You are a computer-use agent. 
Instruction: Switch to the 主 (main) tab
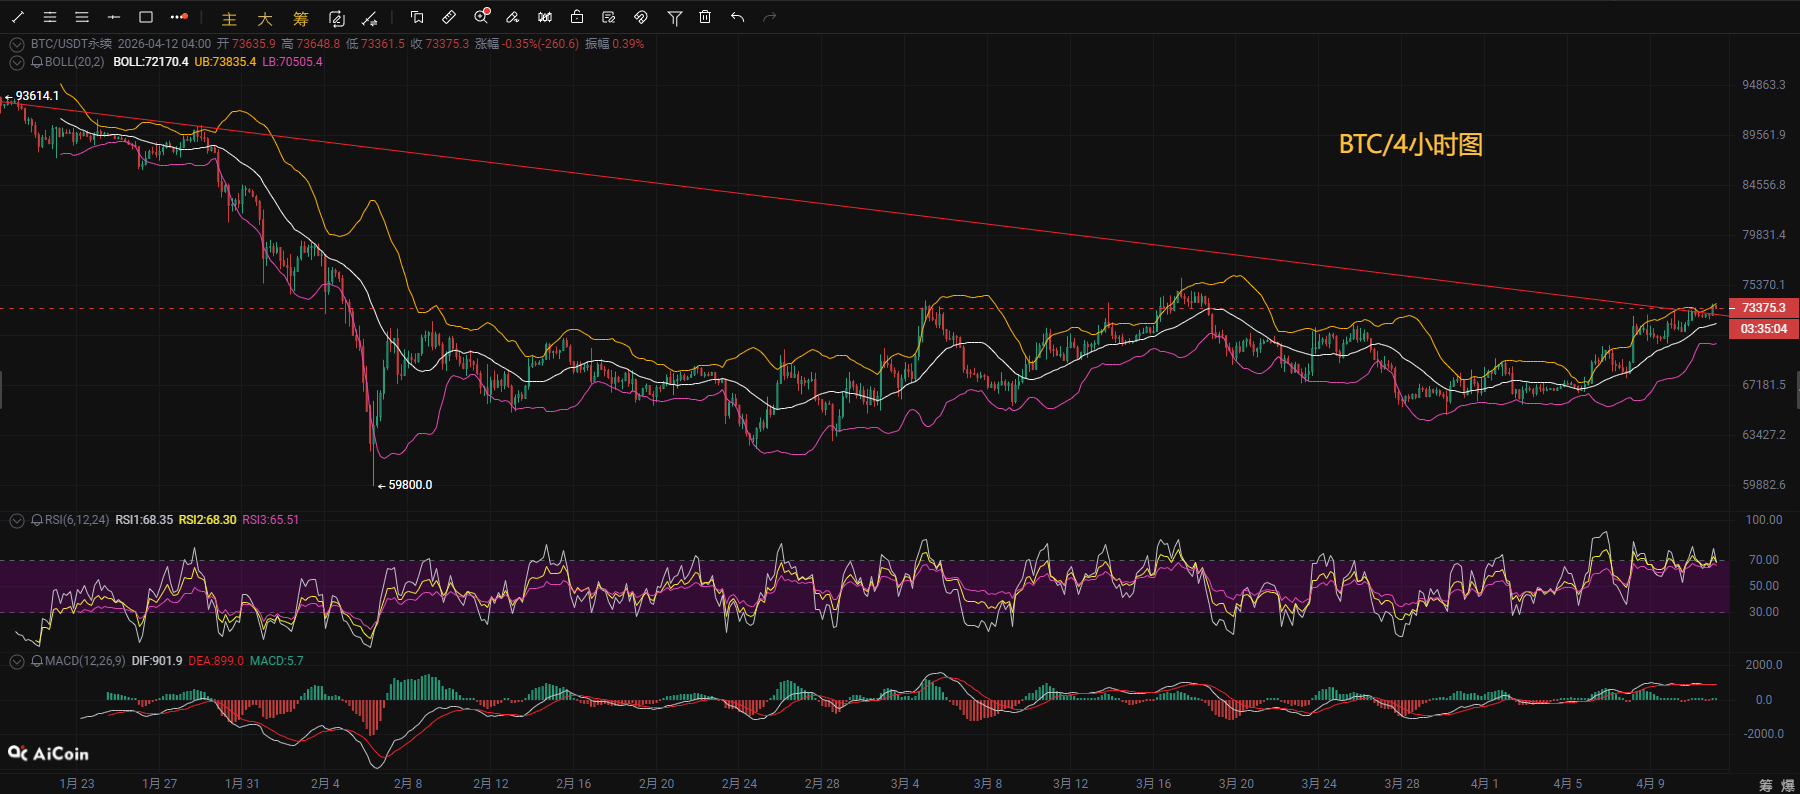(x=229, y=18)
